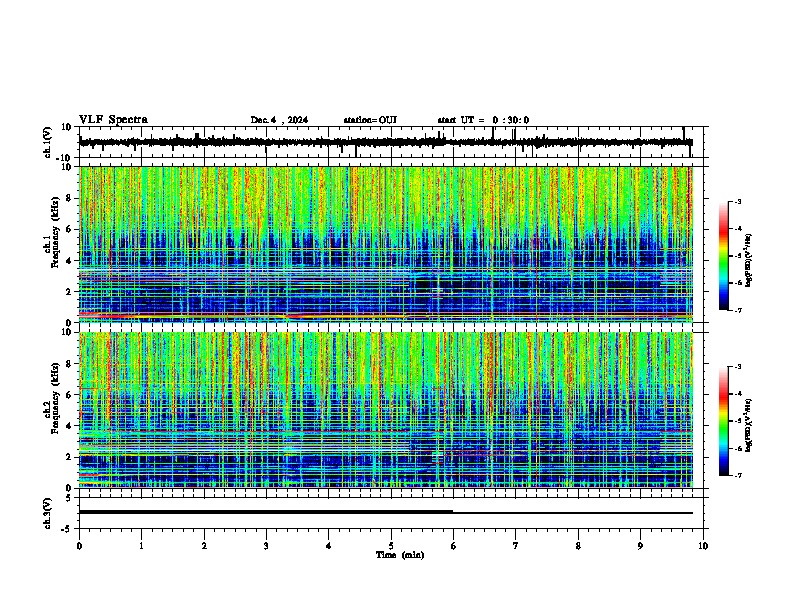Click time axis tick label "9"
The image size is (792, 612).
click(640, 546)
